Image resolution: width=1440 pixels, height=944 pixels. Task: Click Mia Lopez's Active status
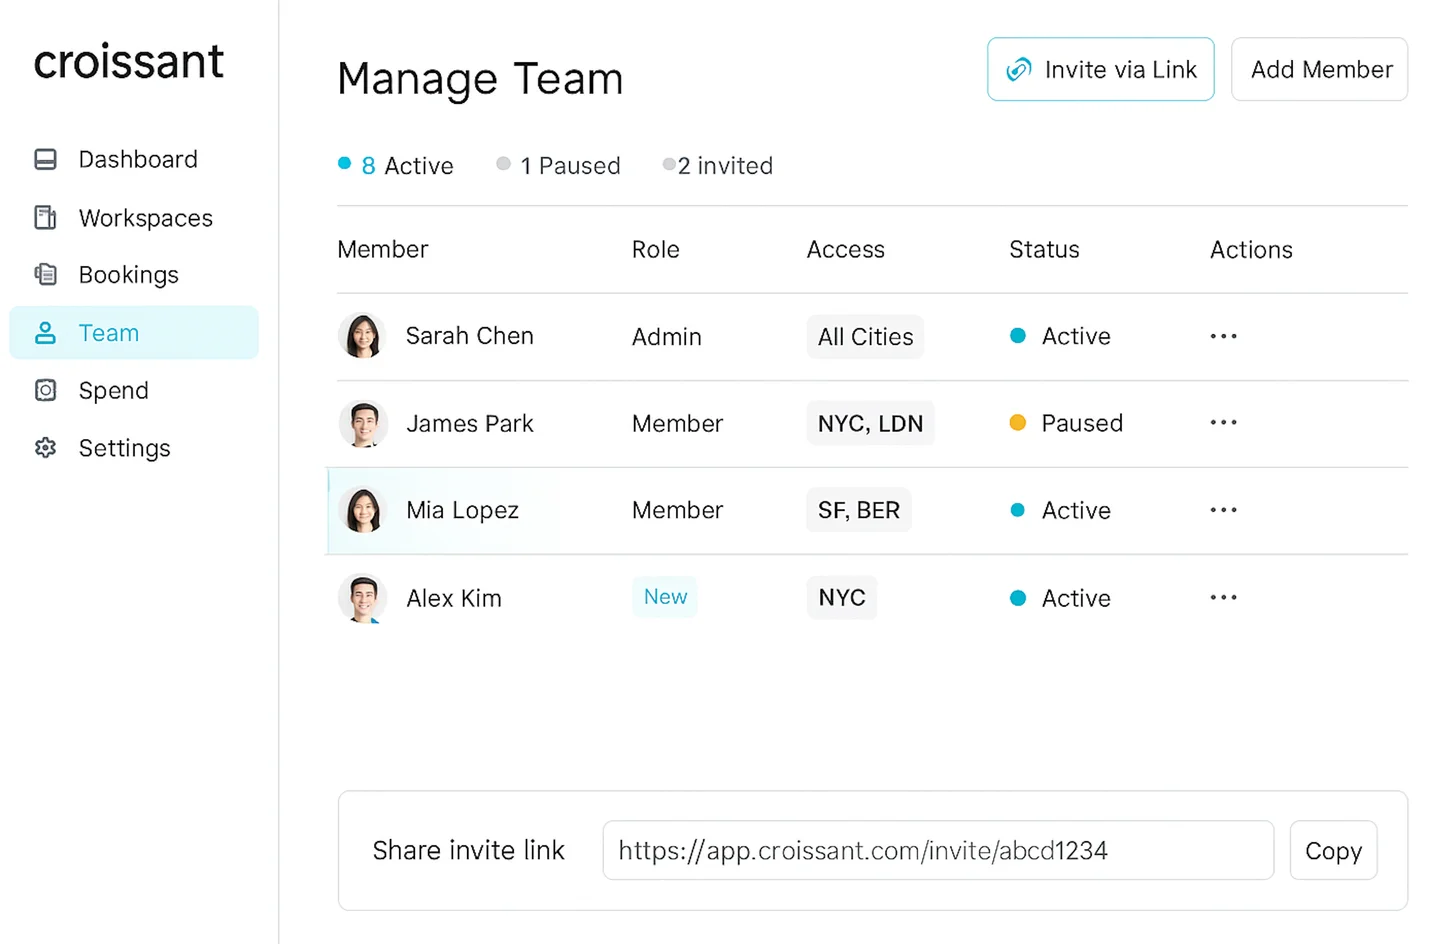(x=1060, y=510)
